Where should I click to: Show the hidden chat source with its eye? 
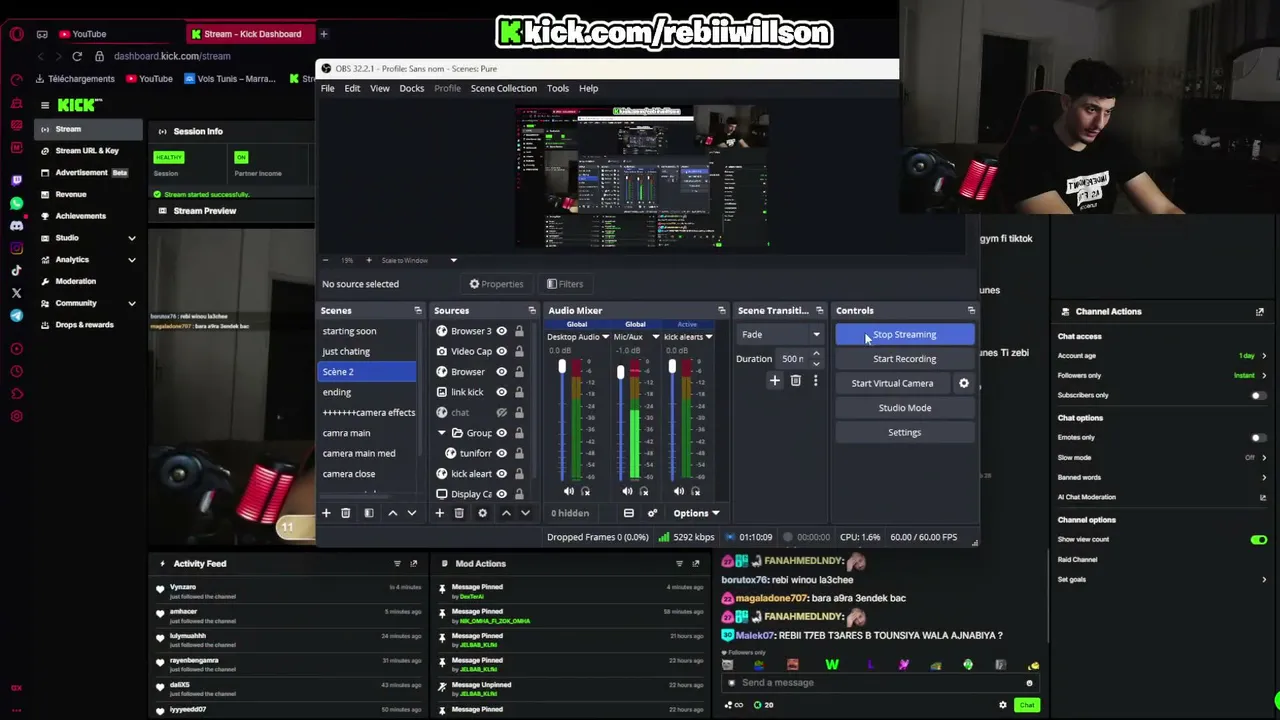502,412
